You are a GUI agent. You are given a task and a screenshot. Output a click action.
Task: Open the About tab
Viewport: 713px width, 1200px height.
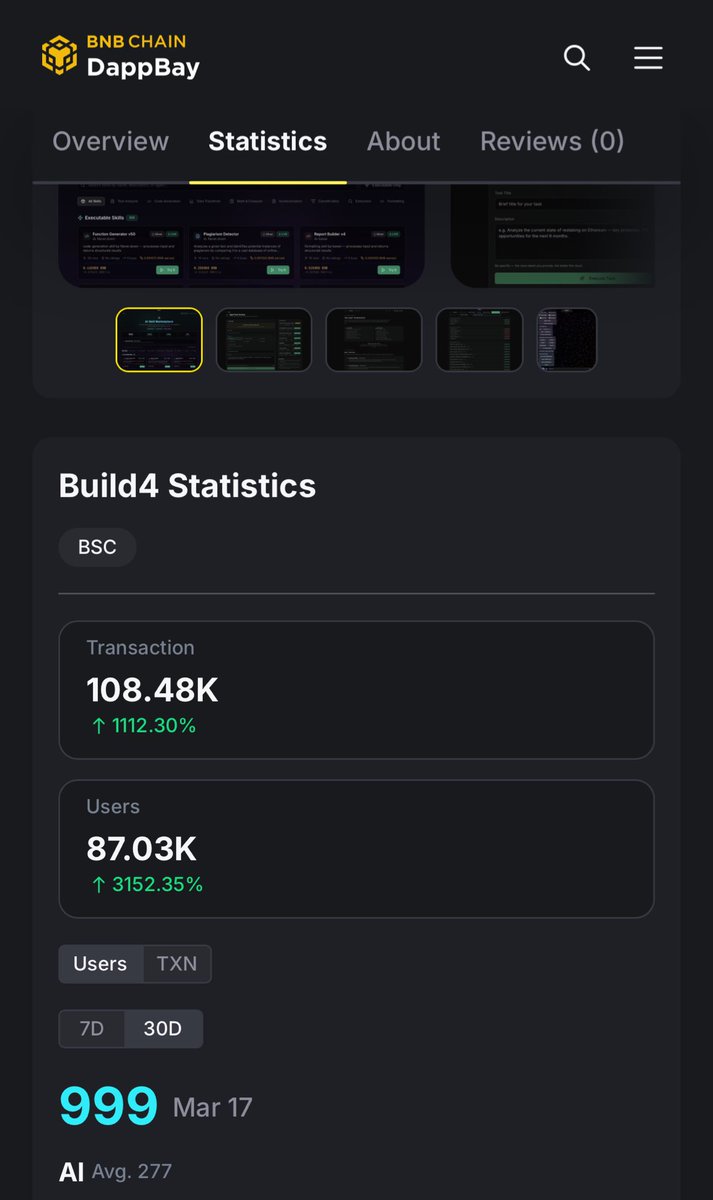pyautogui.click(x=403, y=141)
